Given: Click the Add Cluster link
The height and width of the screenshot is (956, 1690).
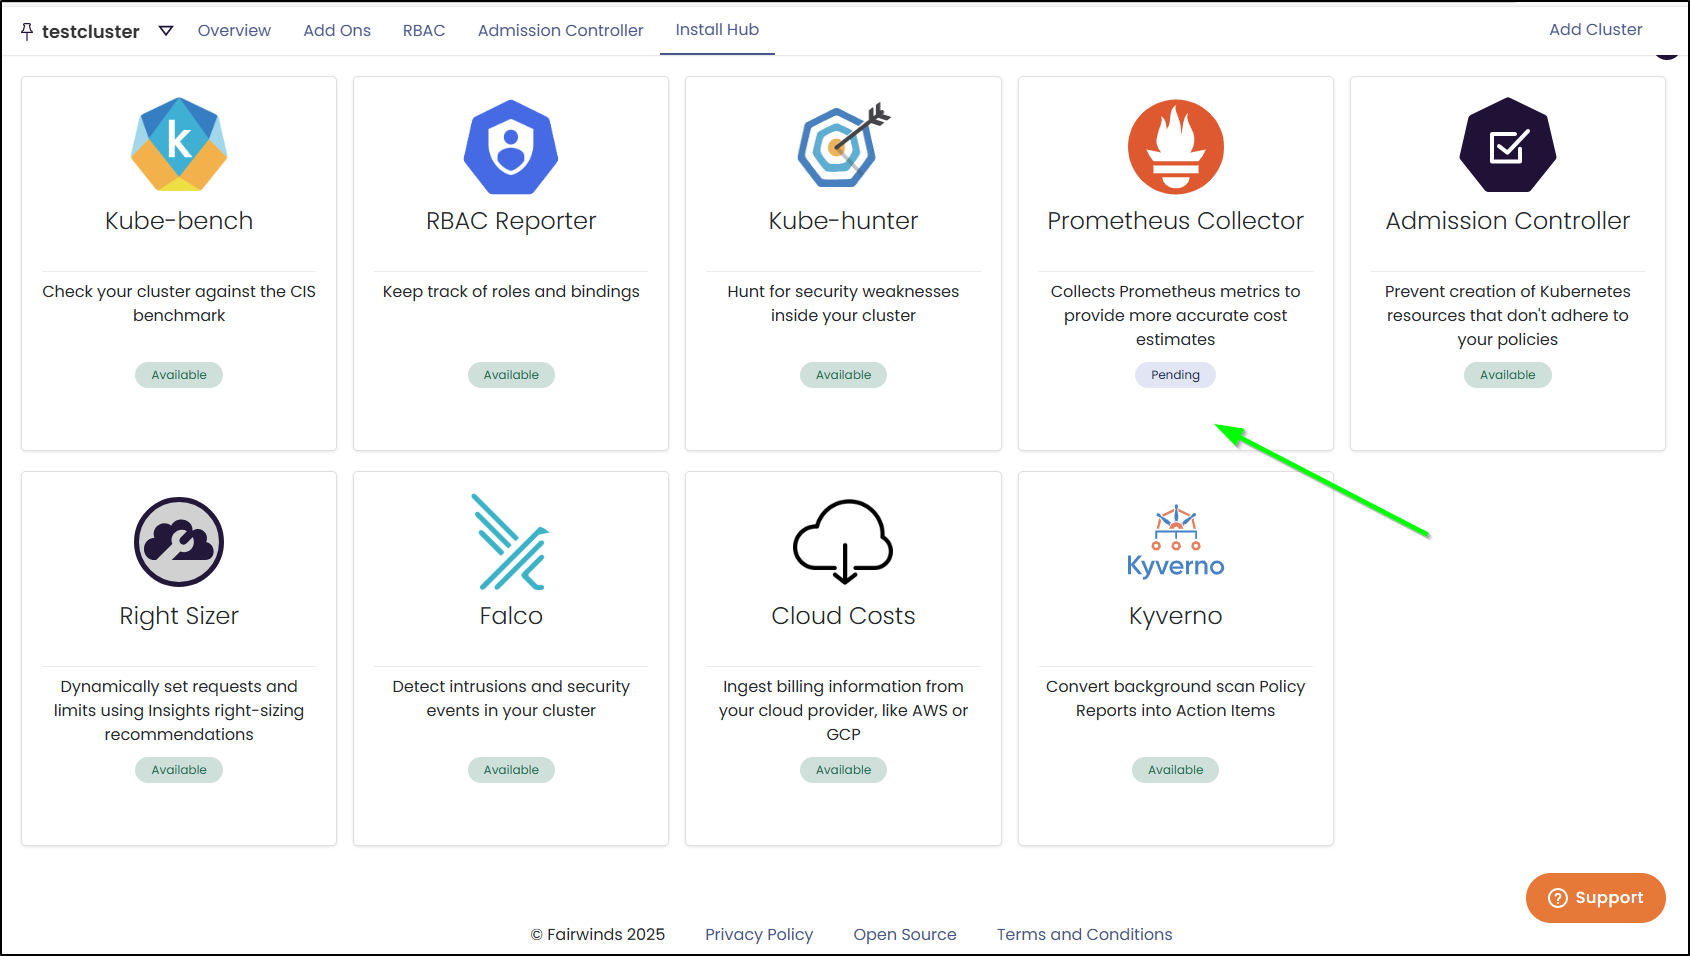Looking at the screenshot, I should pos(1595,29).
